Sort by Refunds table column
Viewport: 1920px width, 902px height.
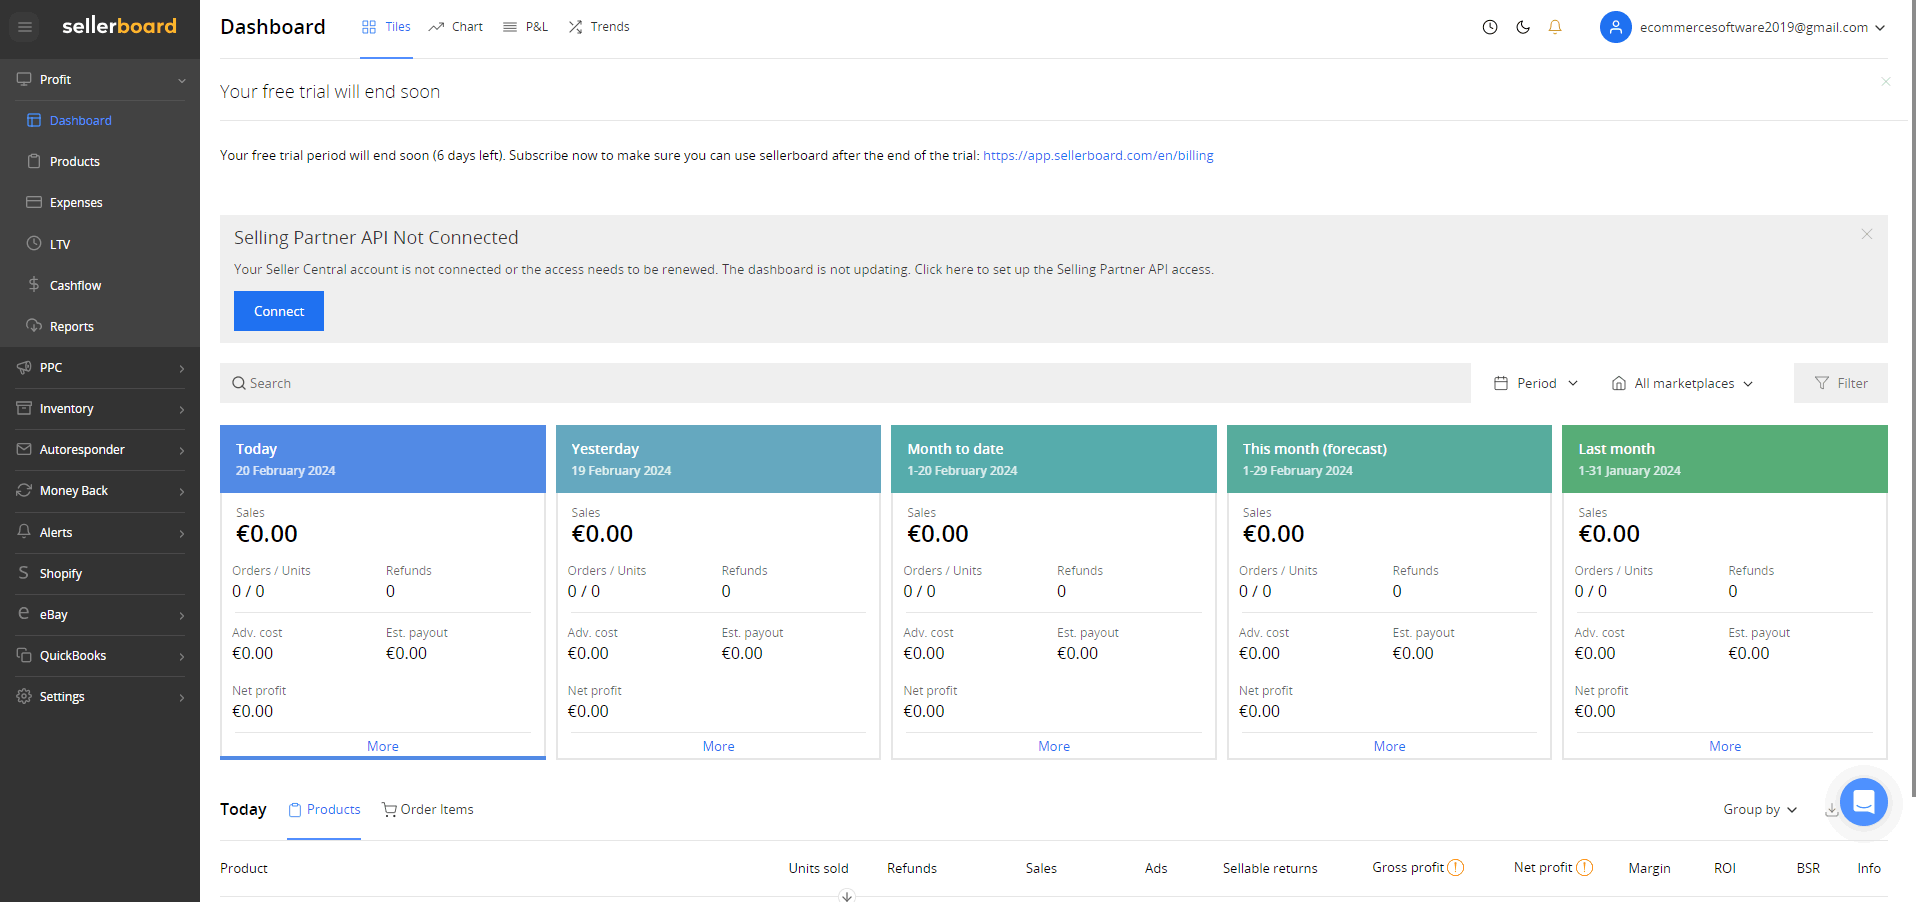coord(912,868)
